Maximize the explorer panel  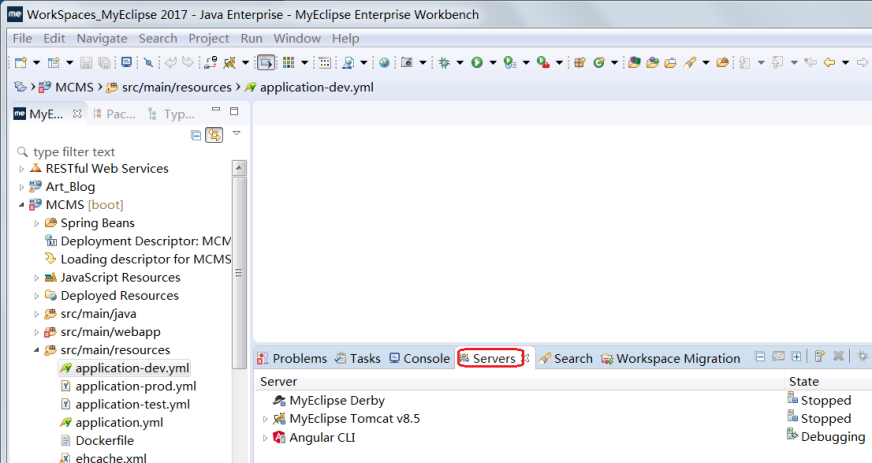coord(234,111)
